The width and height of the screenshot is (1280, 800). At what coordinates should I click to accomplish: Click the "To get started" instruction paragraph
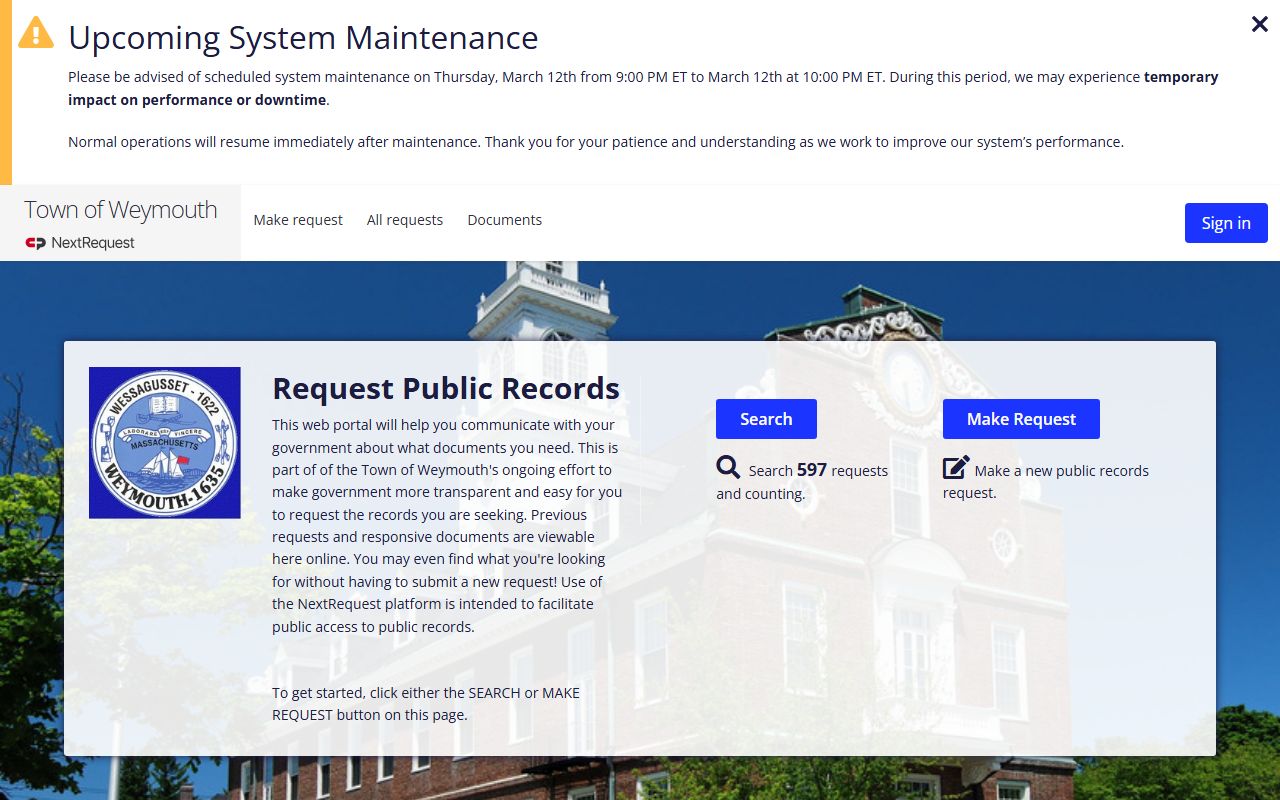coord(426,704)
